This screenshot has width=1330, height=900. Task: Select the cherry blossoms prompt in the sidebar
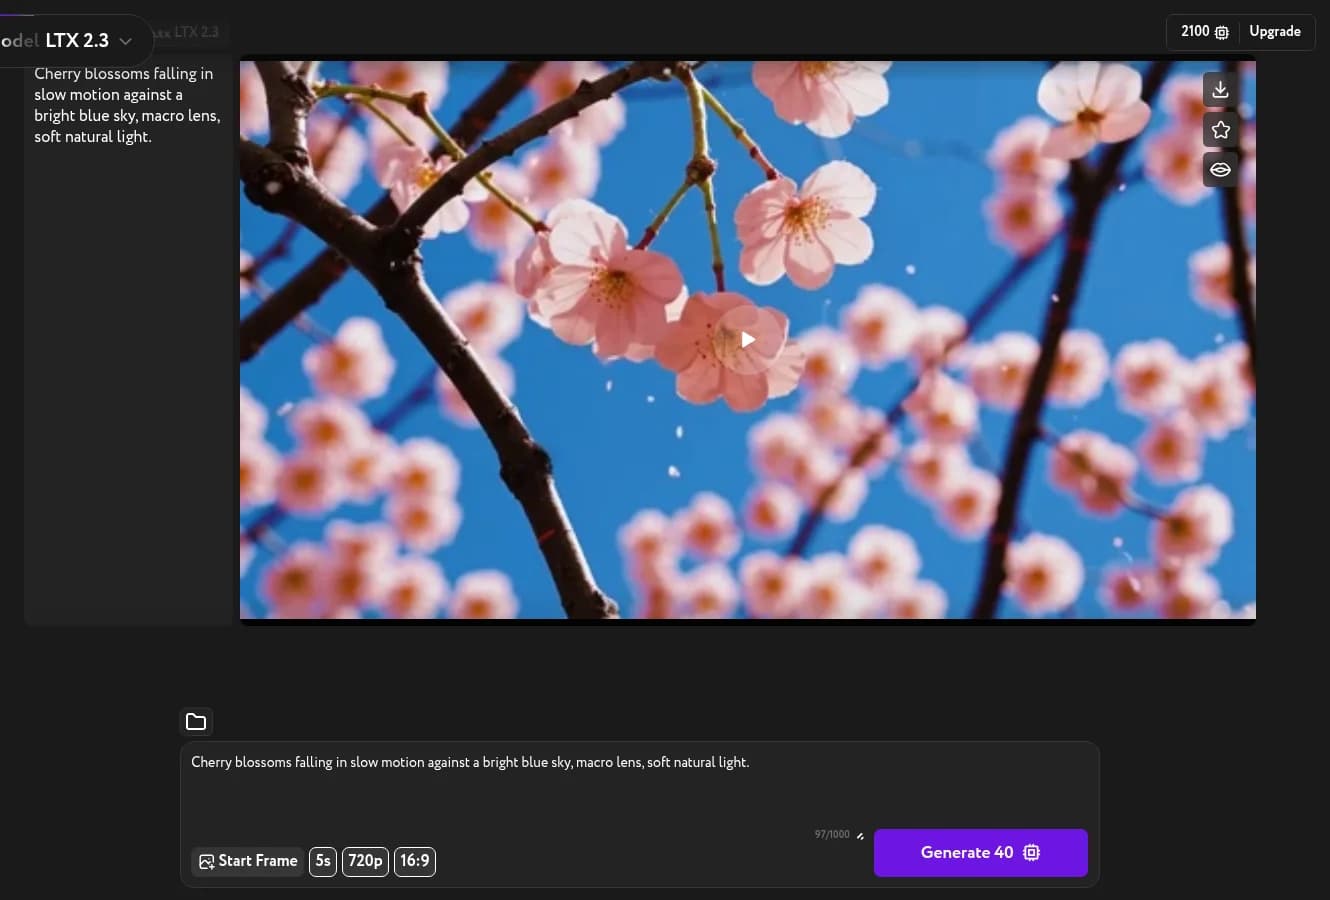(128, 105)
